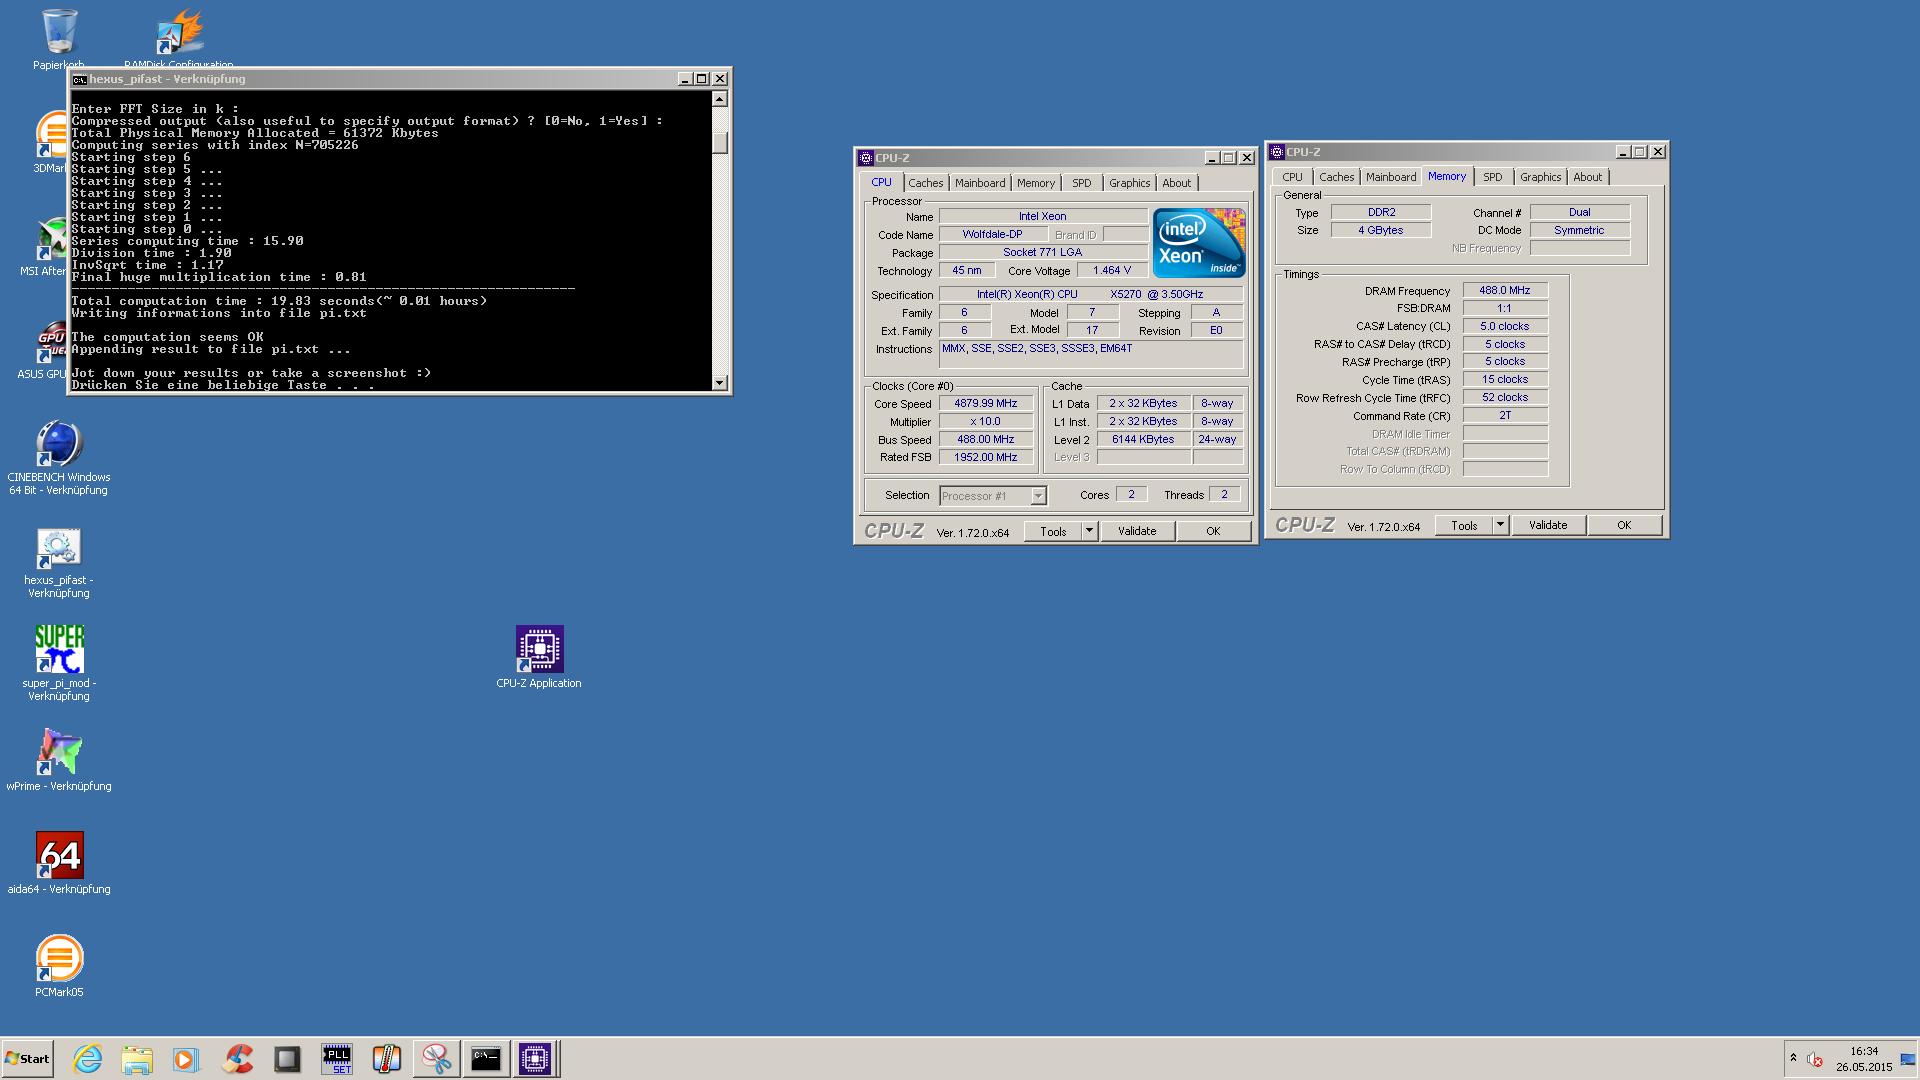Show hidden tray icons arrow
The image size is (1920, 1080).
click(x=1793, y=1058)
